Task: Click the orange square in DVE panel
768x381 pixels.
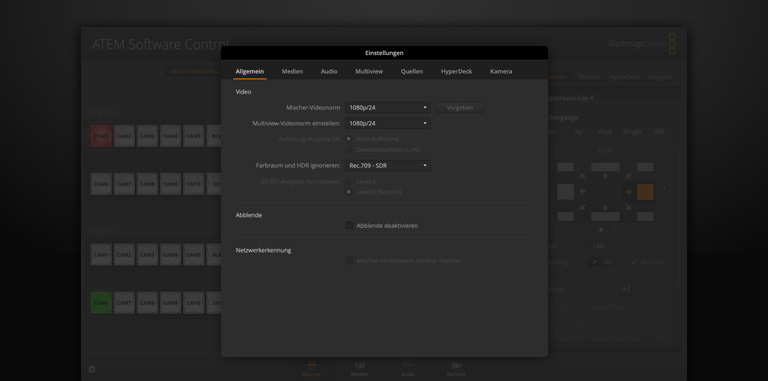Action: (645, 192)
